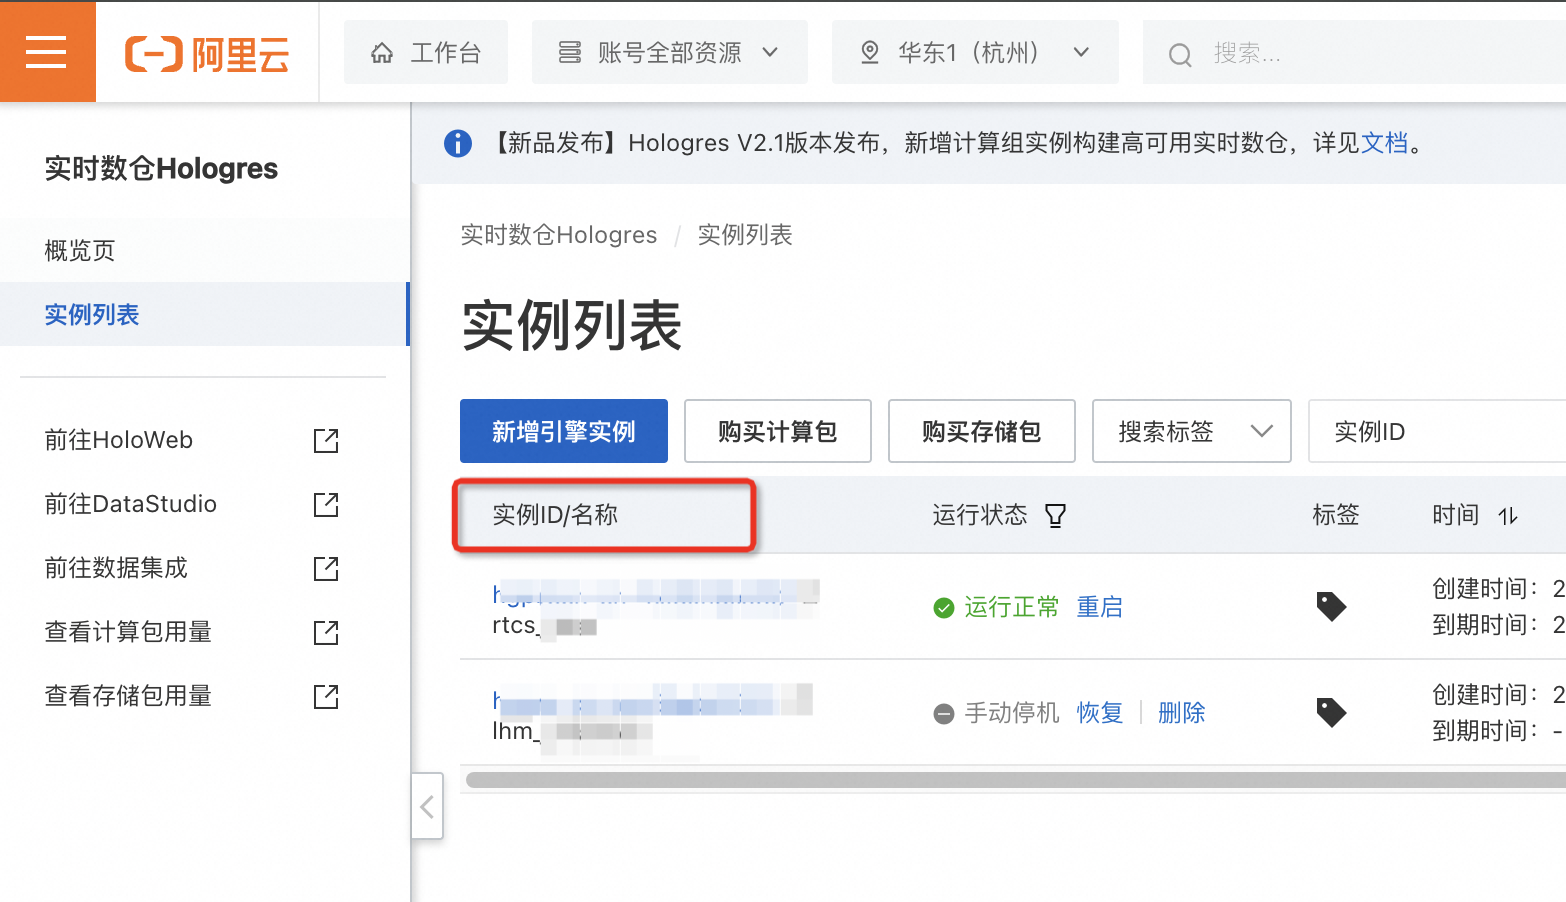Click 恢复 for the lhm instance
1566x902 pixels.
[x=1100, y=713]
